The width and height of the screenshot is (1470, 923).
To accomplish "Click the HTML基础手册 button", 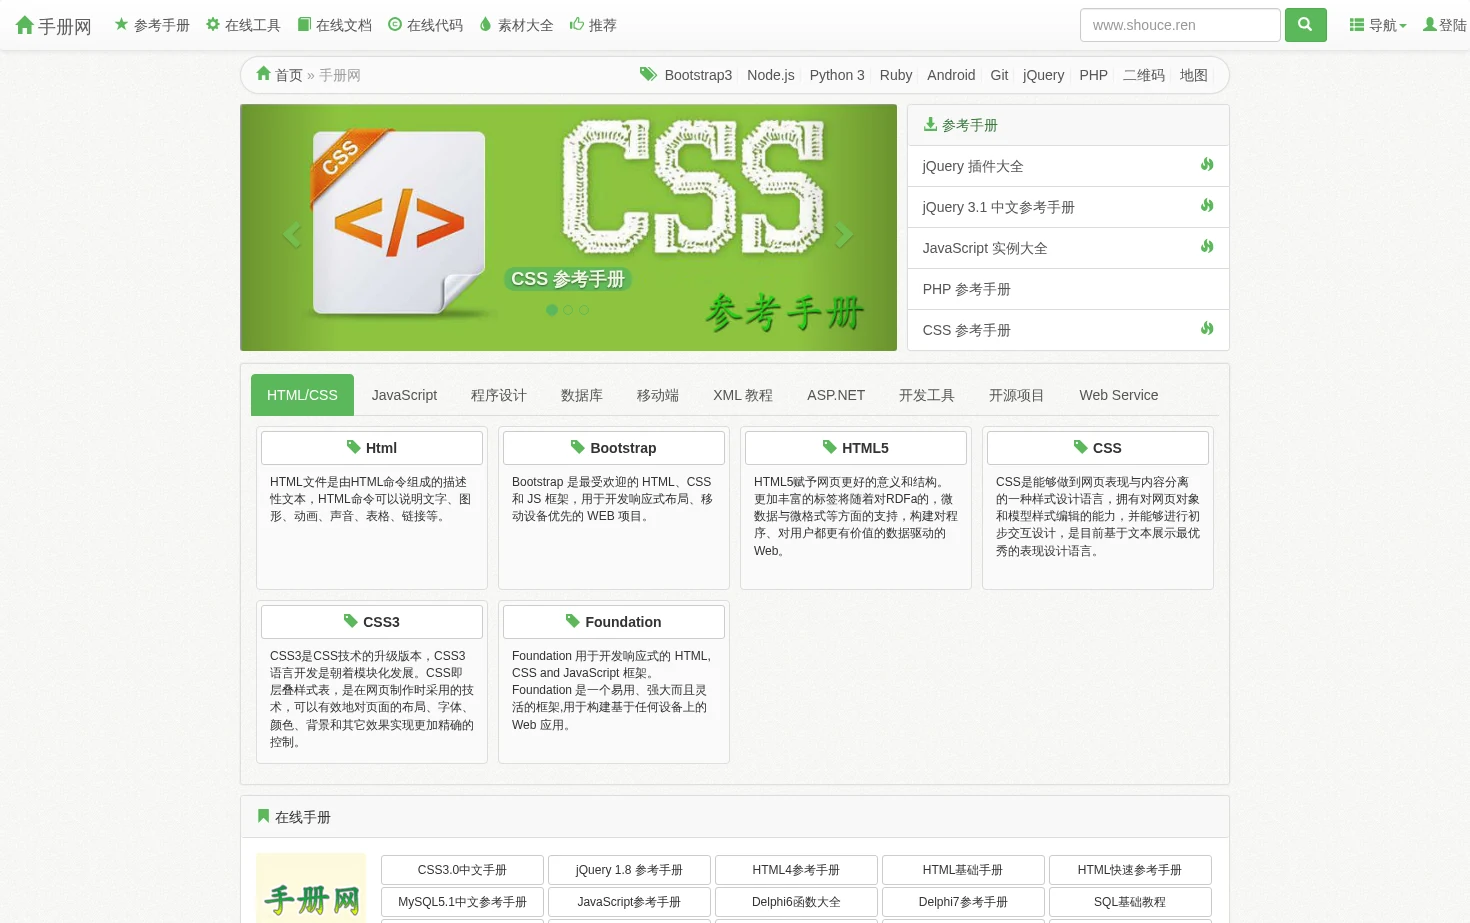I will pyautogui.click(x=963, y=870).
